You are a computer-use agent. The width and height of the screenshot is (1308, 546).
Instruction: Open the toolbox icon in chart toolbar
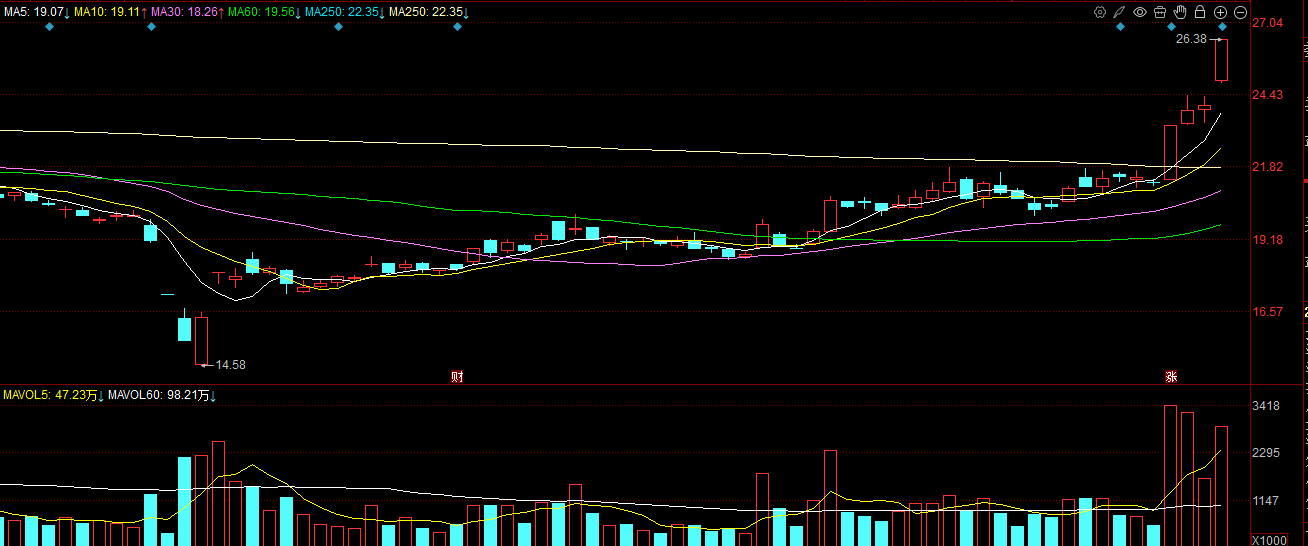pos(1160,12)
